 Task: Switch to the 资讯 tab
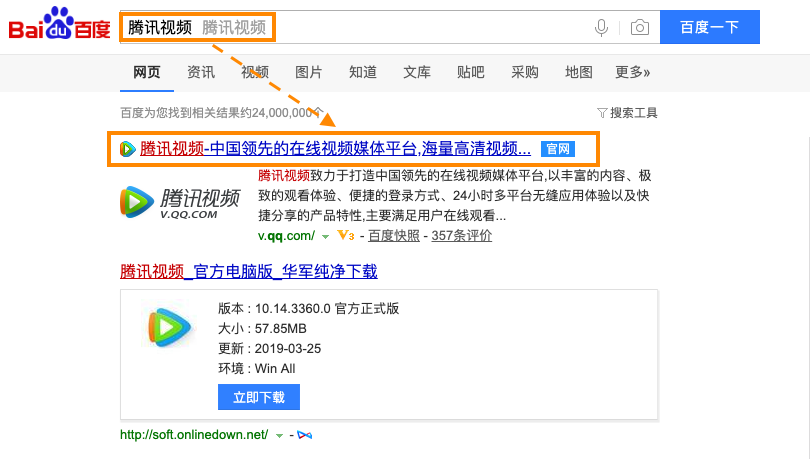pos(201,72)
